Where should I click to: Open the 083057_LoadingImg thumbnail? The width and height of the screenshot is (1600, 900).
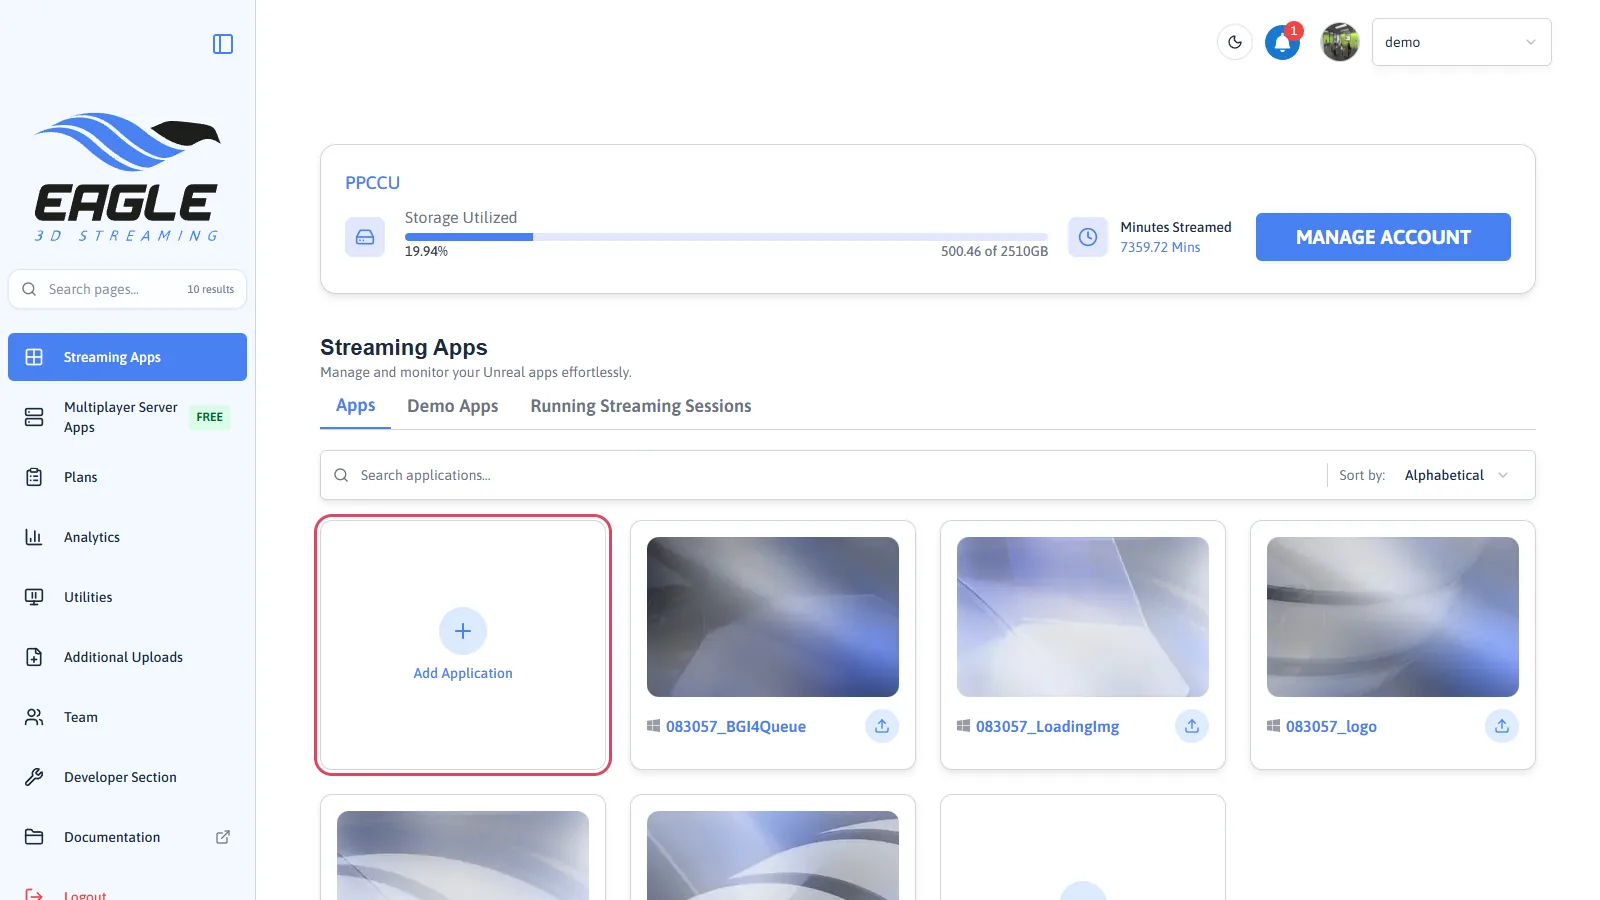[1083, 617]
